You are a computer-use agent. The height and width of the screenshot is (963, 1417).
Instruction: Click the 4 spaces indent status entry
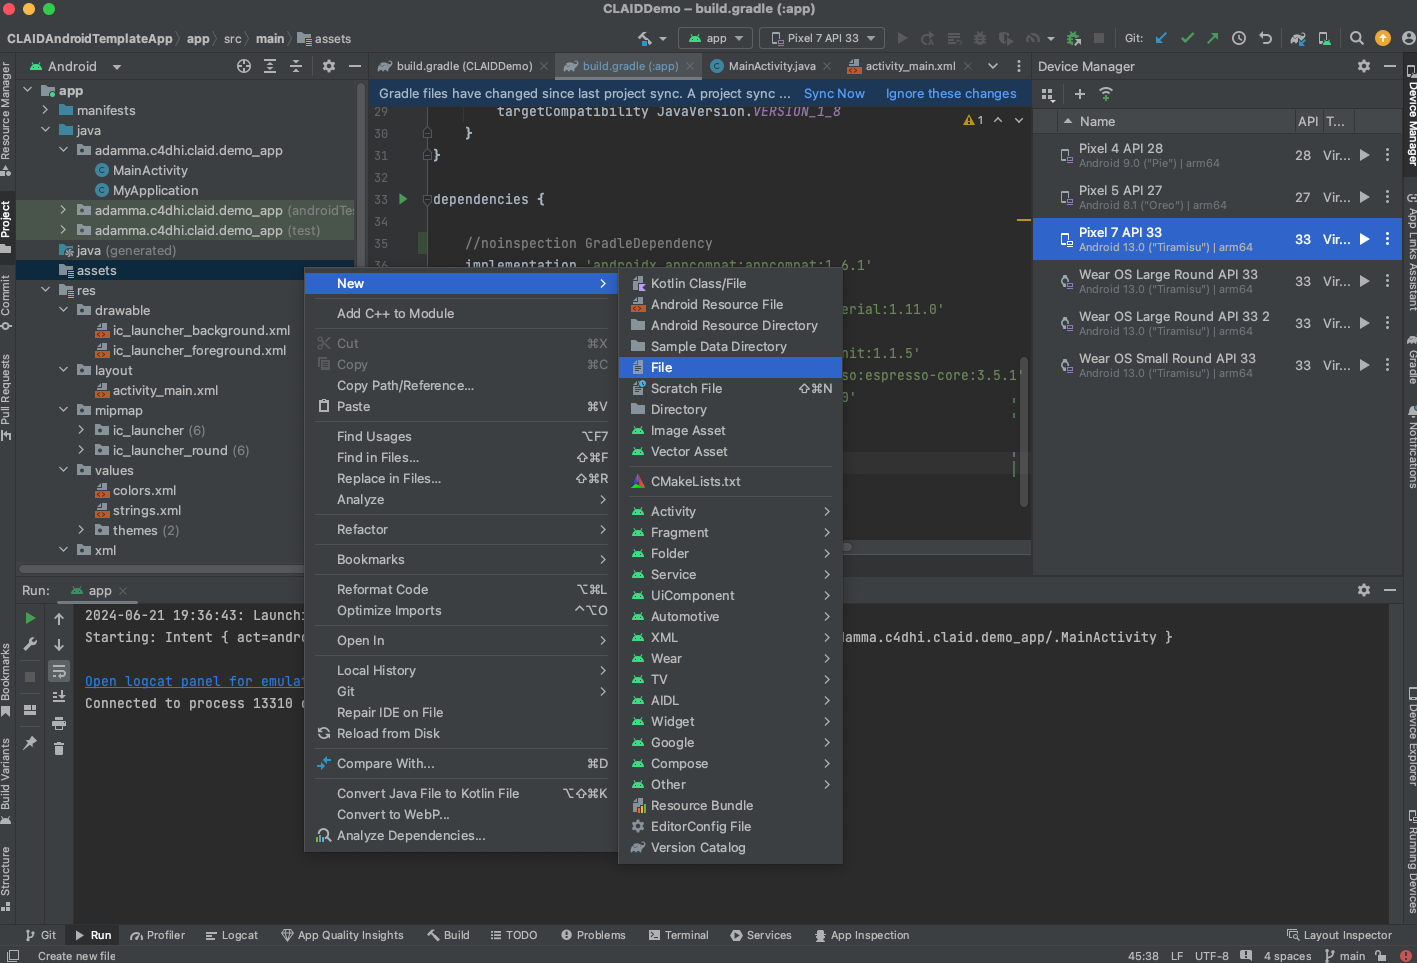pos(1287,956)
